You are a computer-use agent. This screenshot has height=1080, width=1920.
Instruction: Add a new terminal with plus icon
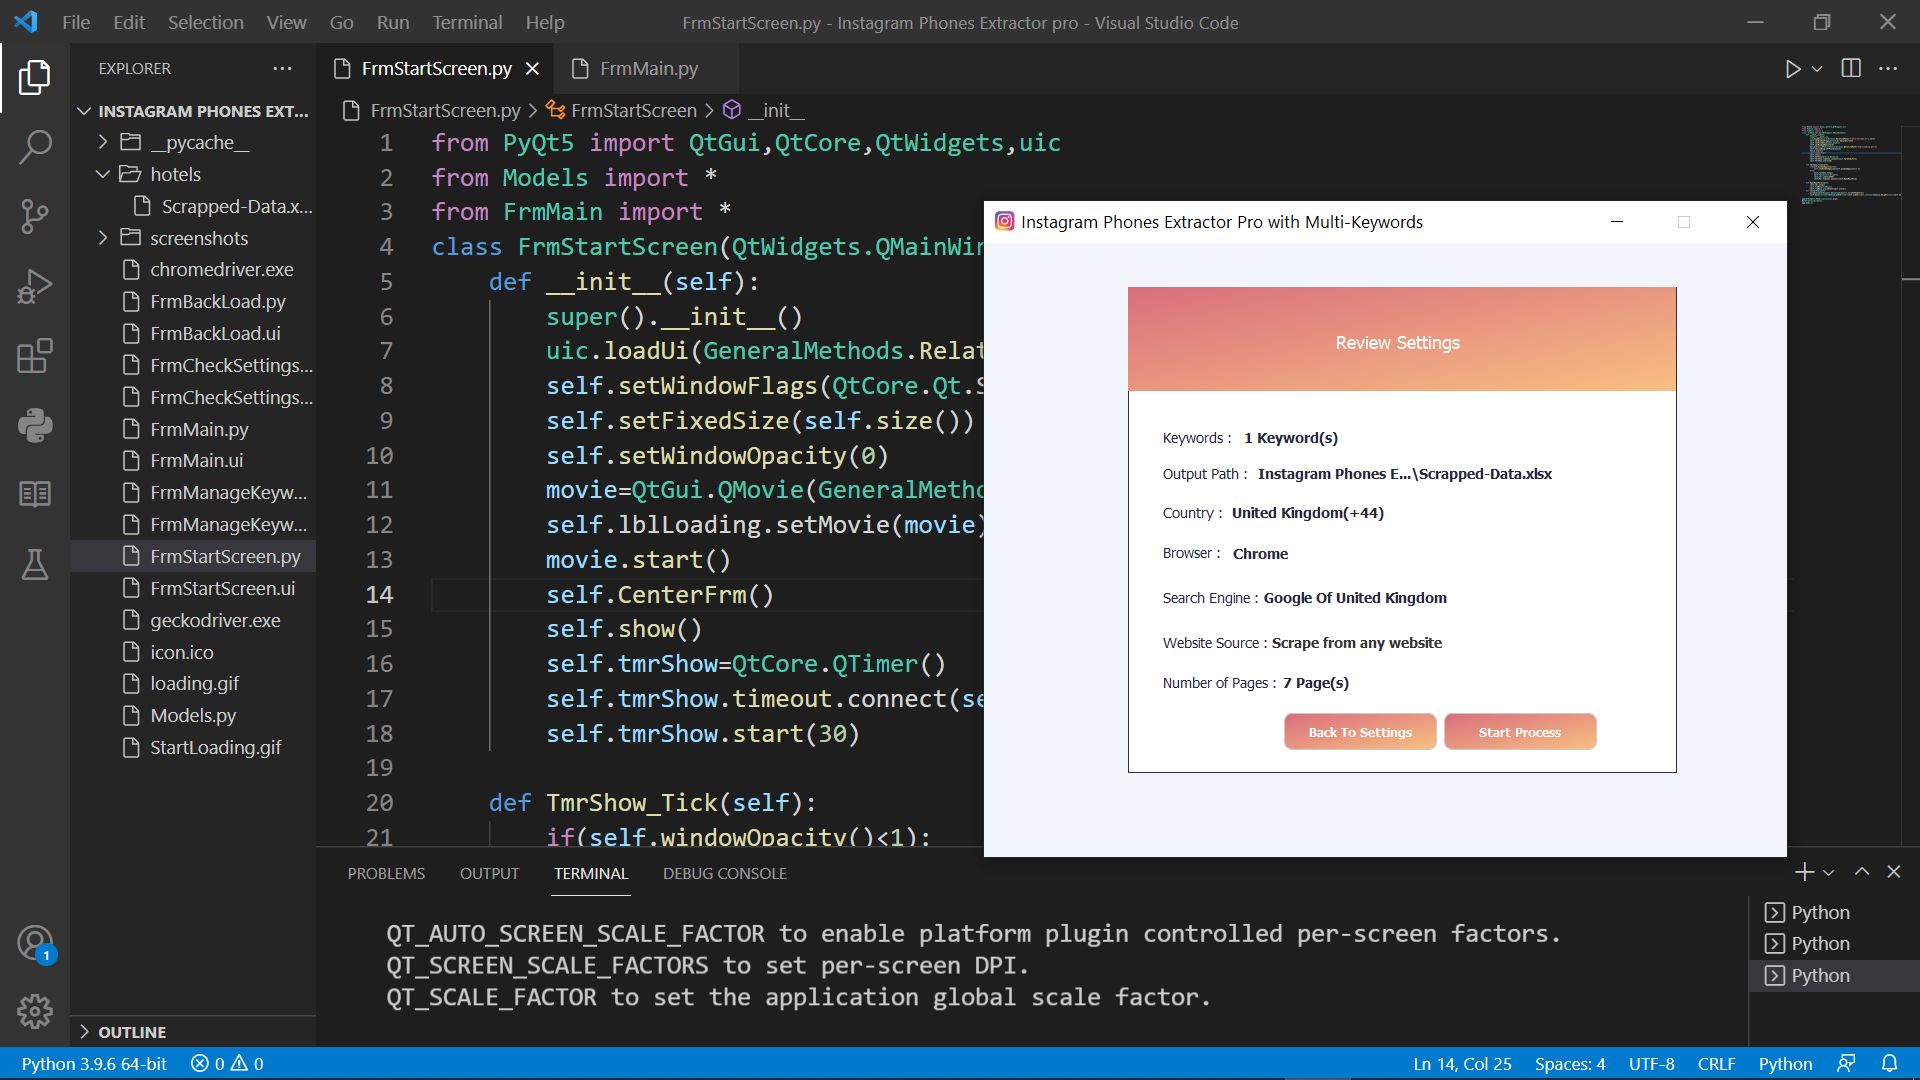click(x=1804, y=872)
